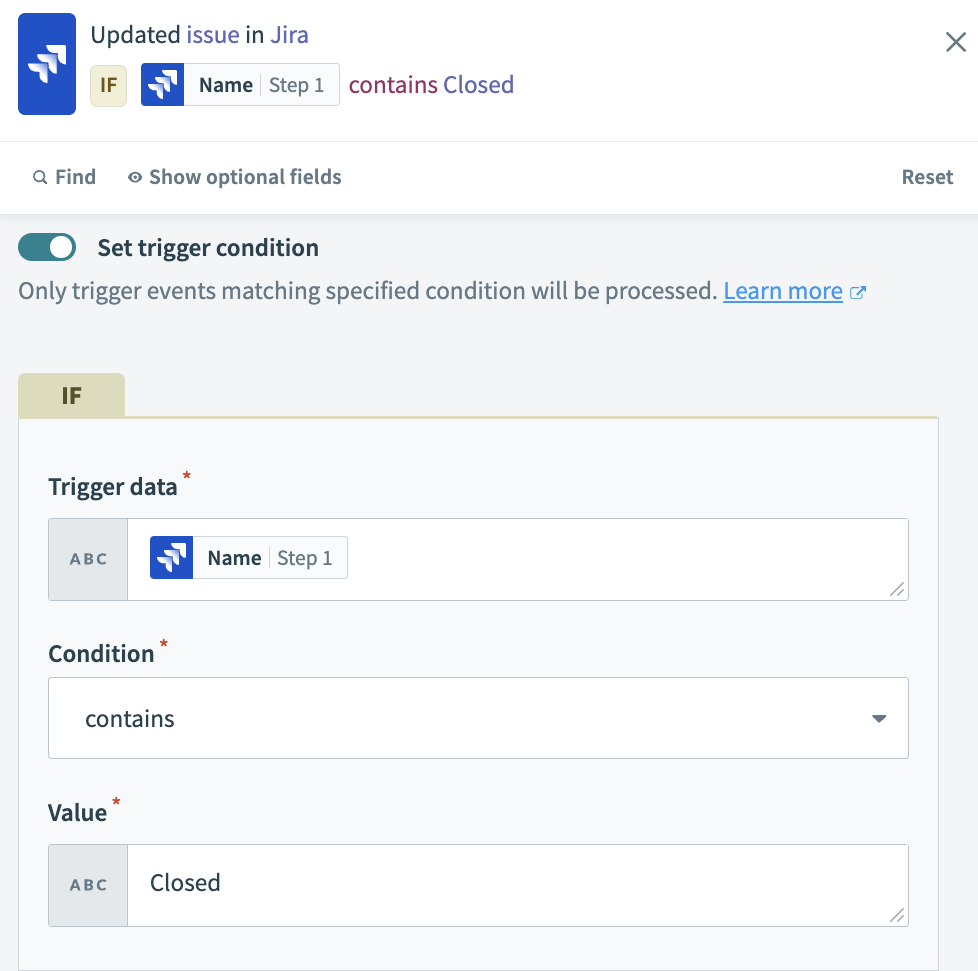Click the Jira icon in Trigger data pill

(x=171, y=558)
